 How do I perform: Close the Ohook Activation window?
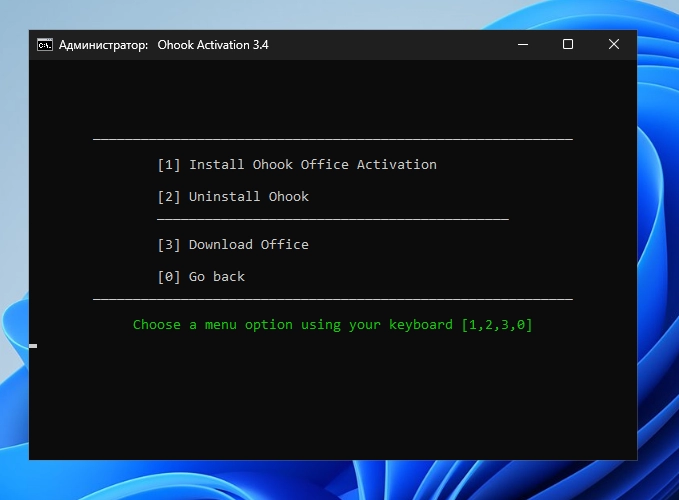click(613, 44)
